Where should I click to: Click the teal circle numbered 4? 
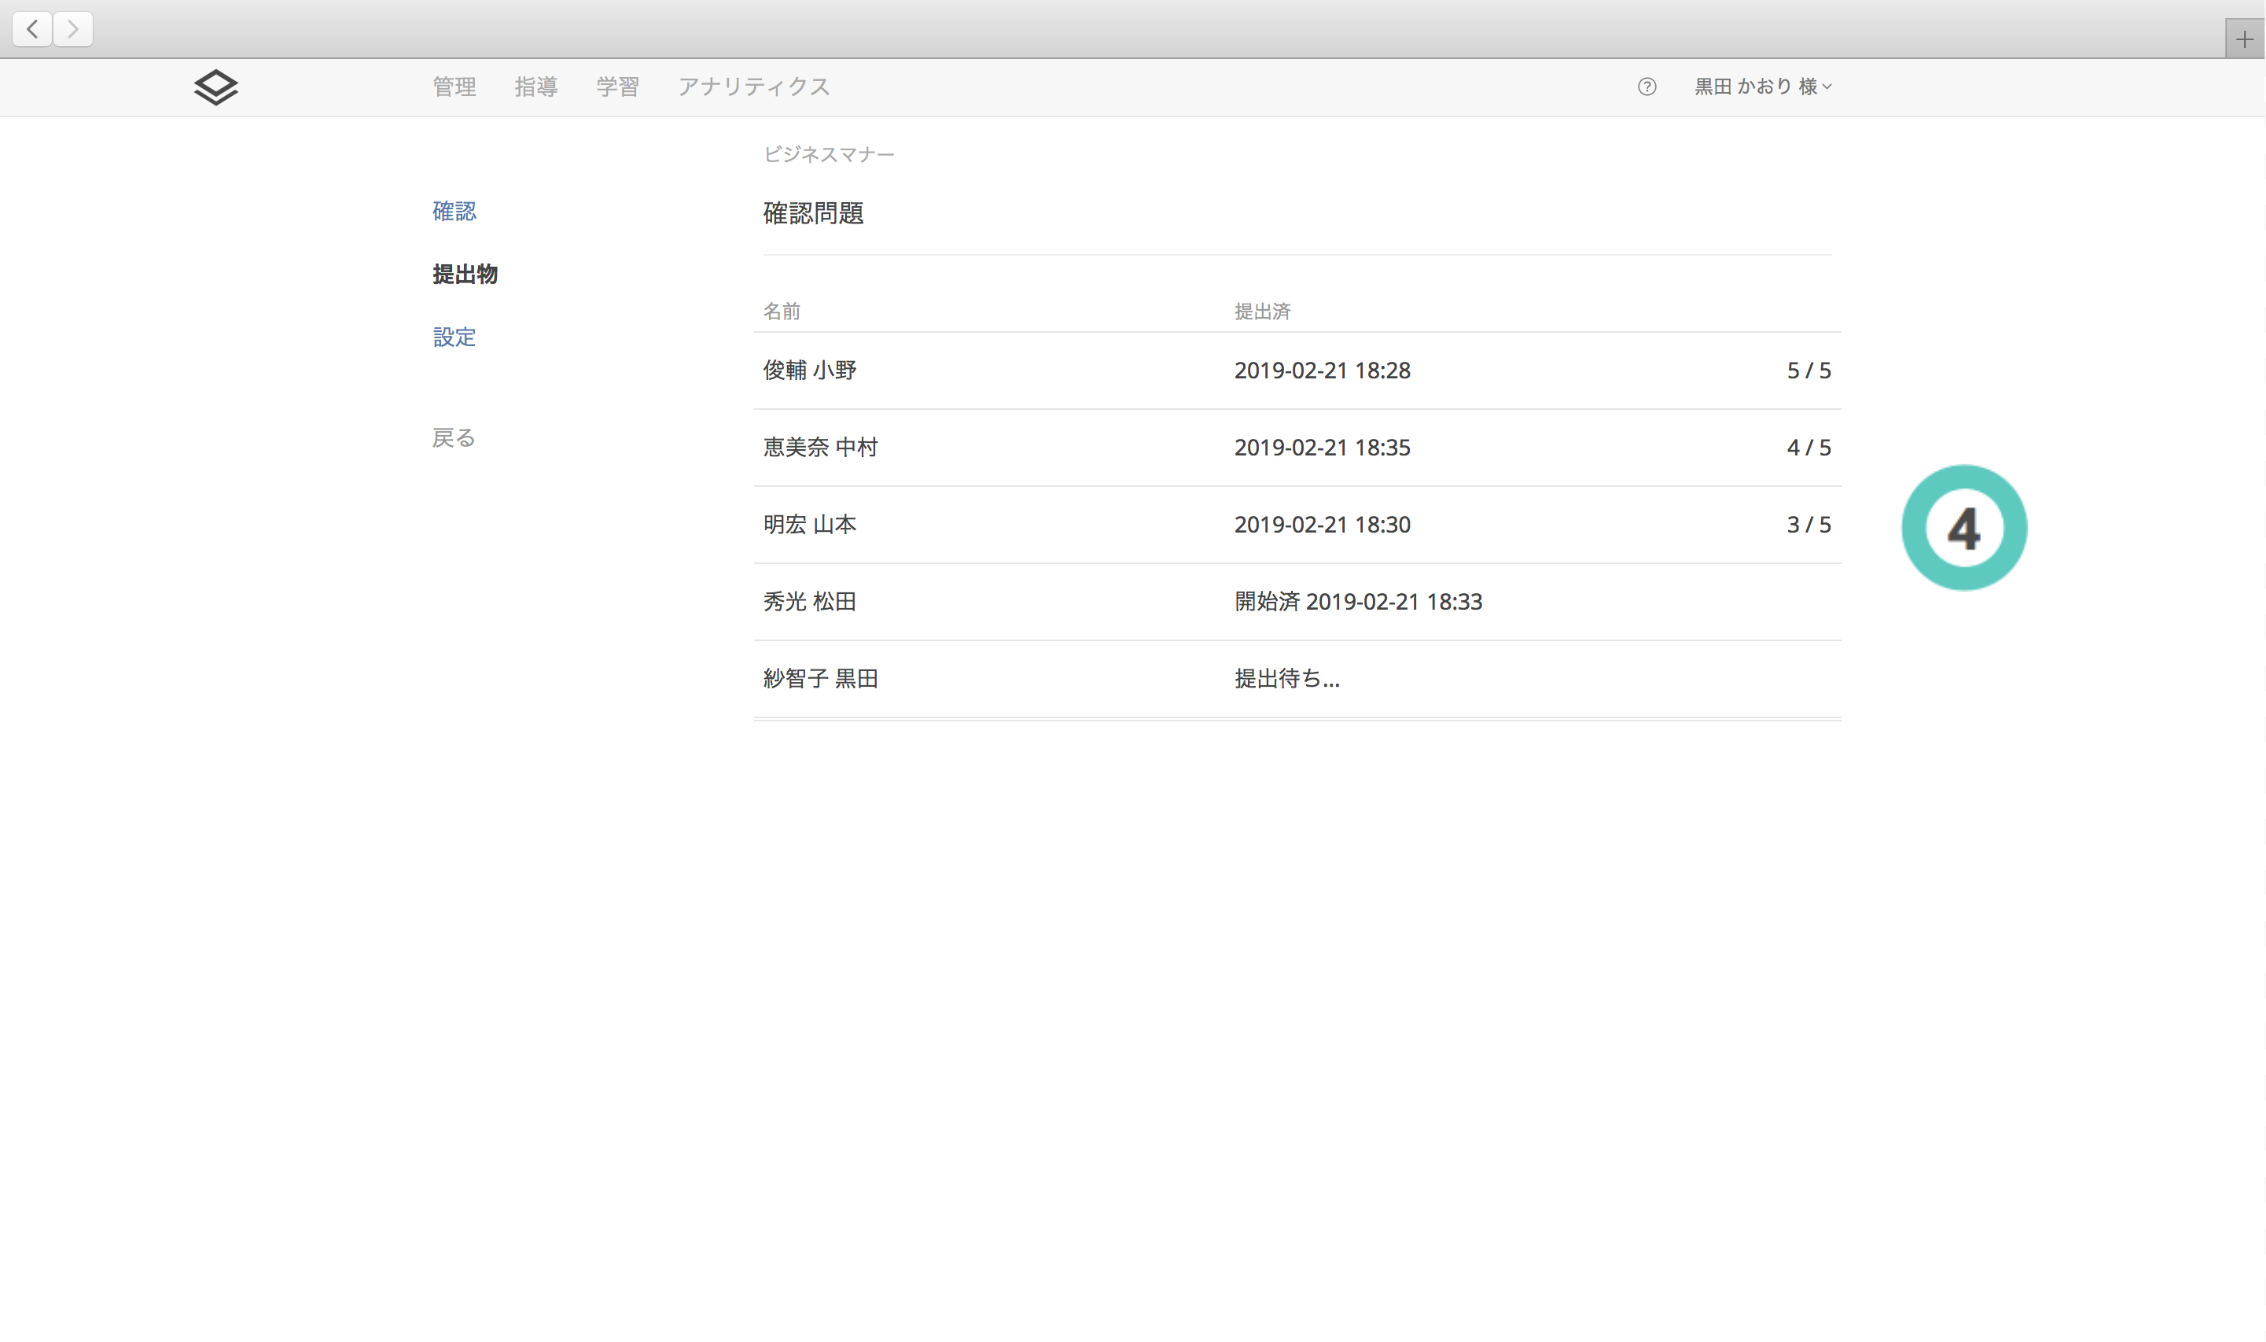(x=1963, y=527)
